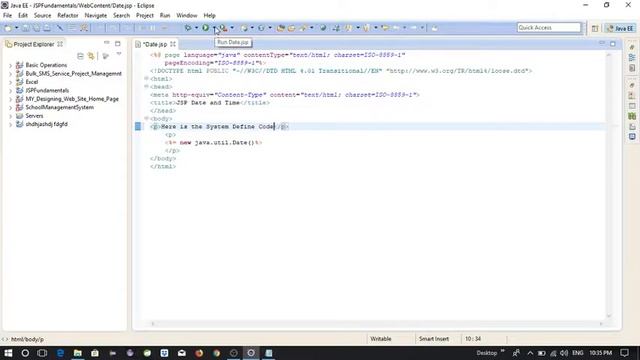Viewport: 640px width, 360px height.
Task: Open the Help menu
Action: pyautogui.click(x=209, y=16)
